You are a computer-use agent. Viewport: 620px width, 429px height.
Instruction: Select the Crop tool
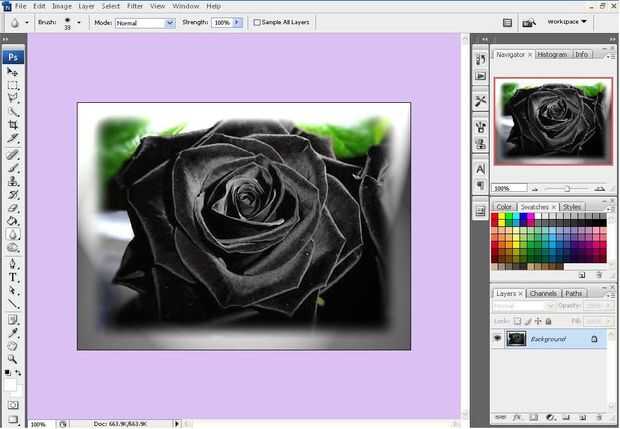pos(12,125)
